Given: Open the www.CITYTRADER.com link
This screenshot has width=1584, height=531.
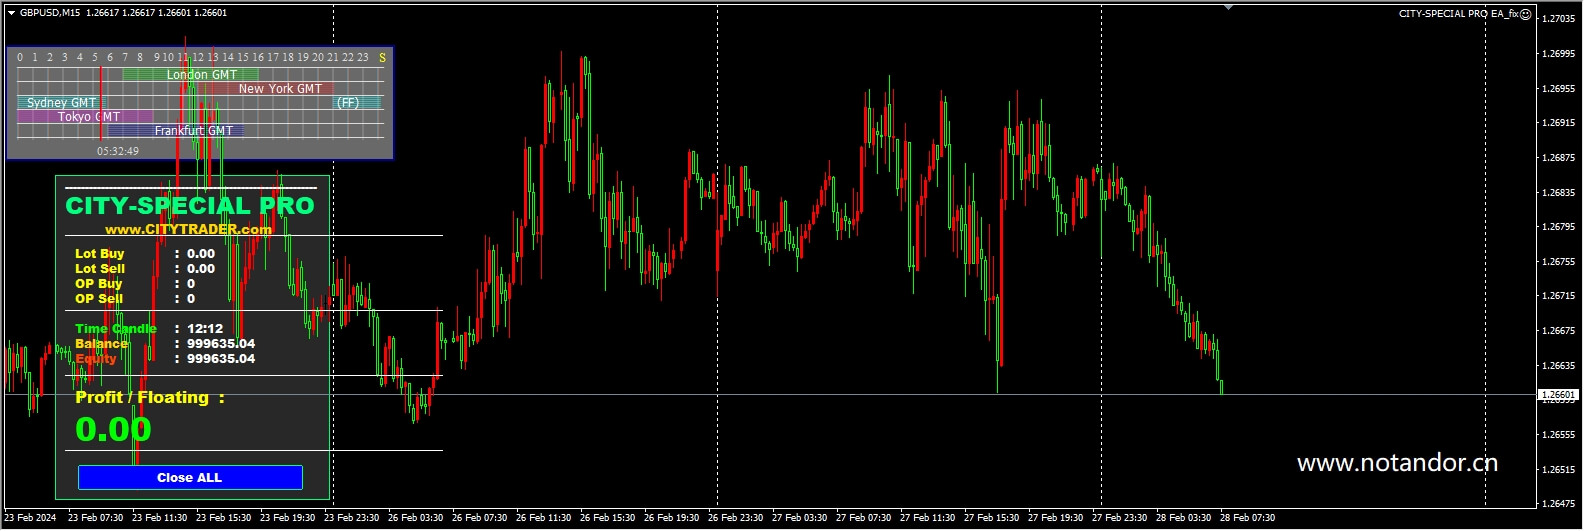Looking at the screenshot, I should coord(188,229).
